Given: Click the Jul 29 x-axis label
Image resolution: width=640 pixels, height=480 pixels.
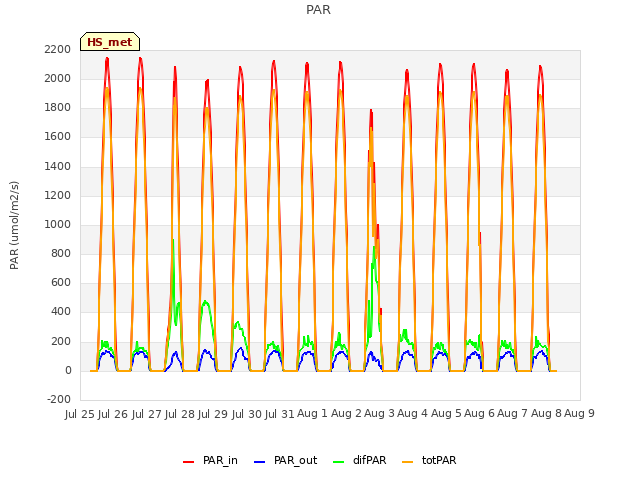Looking at the screenshot, I should click(213, 414).
